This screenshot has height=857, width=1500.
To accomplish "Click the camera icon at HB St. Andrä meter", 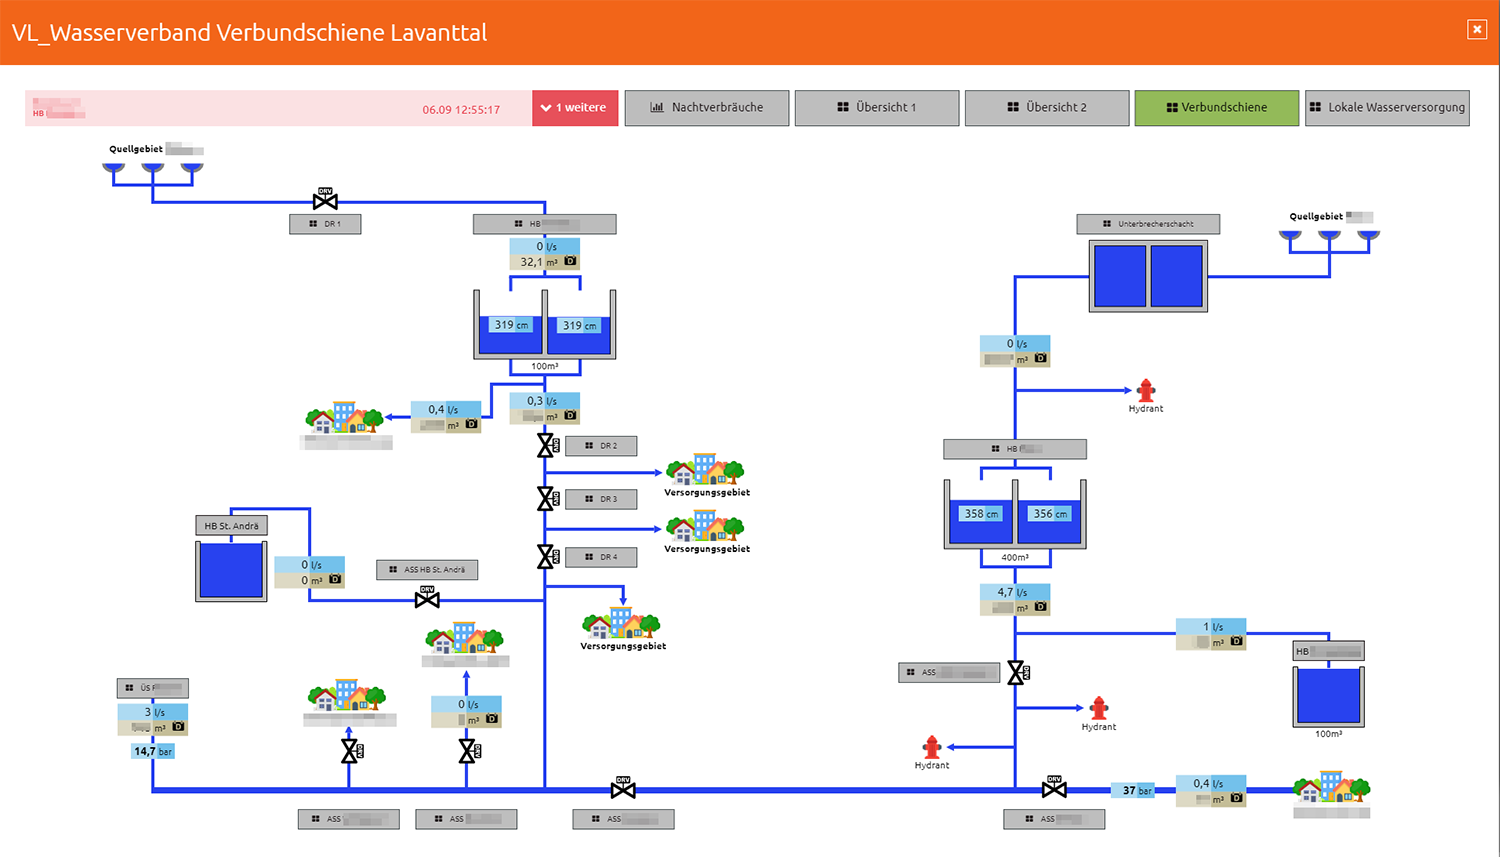I will click(335, 580).
